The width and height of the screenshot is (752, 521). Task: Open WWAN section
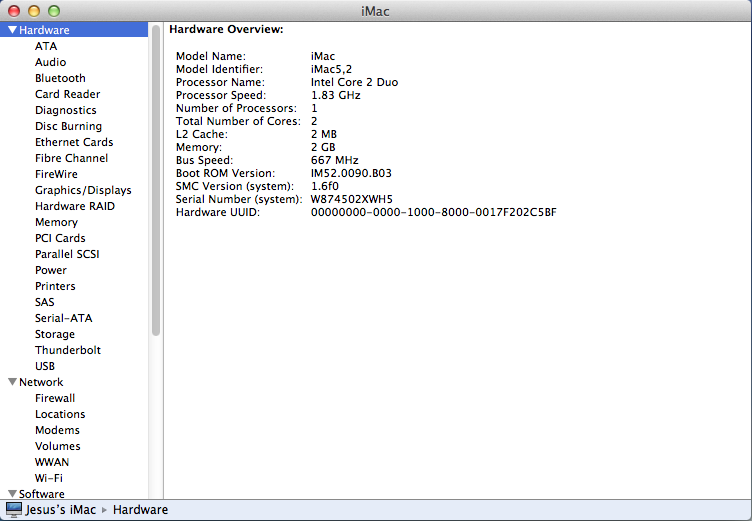pos(52,462)
